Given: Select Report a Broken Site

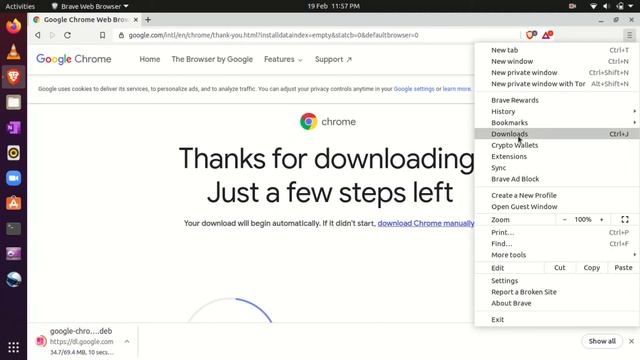Looking at the screenshot, I should 557,292.
